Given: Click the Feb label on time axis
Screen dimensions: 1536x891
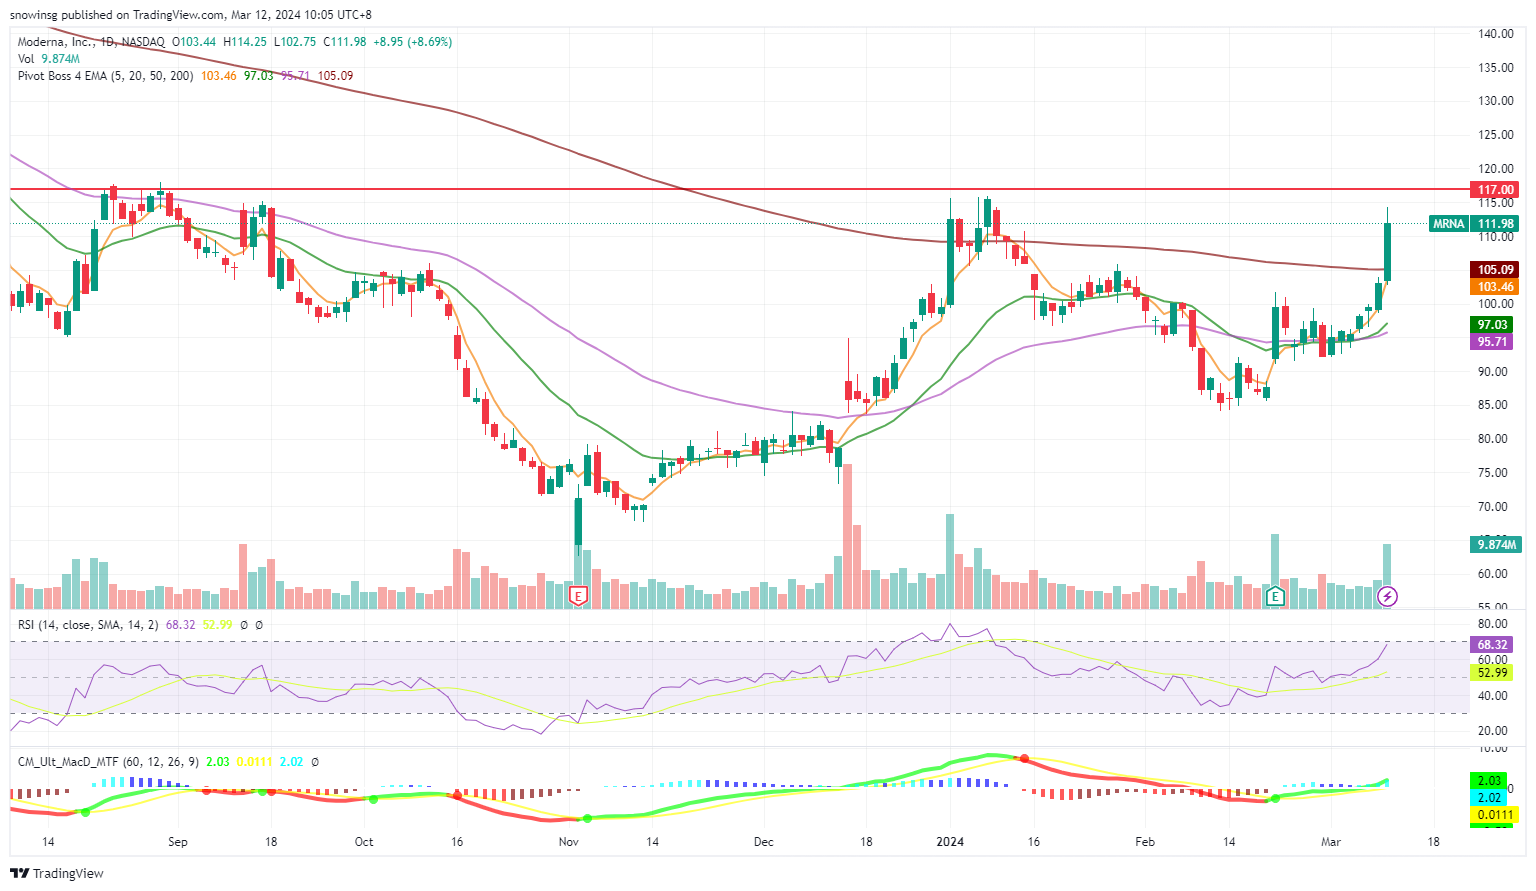Looking at the screenshot, I should coord(1145,842).
